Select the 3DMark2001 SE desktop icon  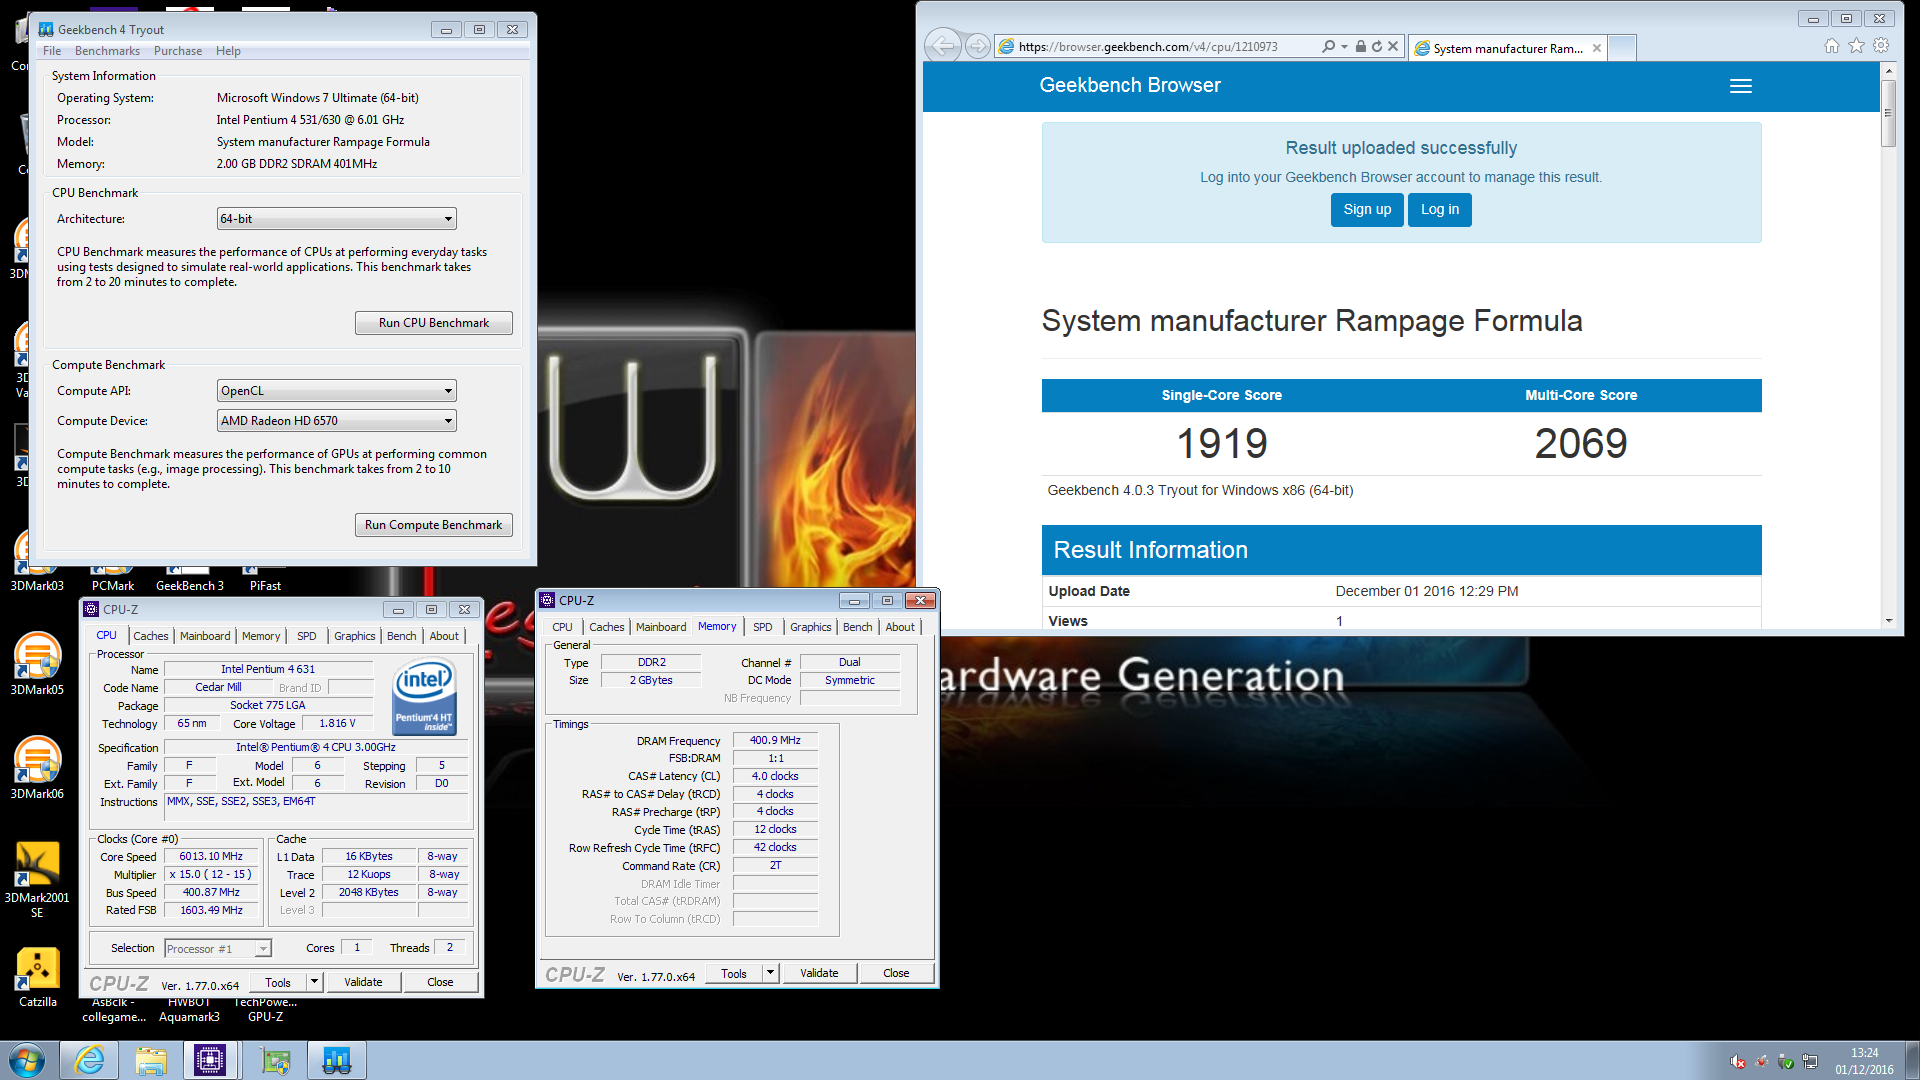pos(37,879)
